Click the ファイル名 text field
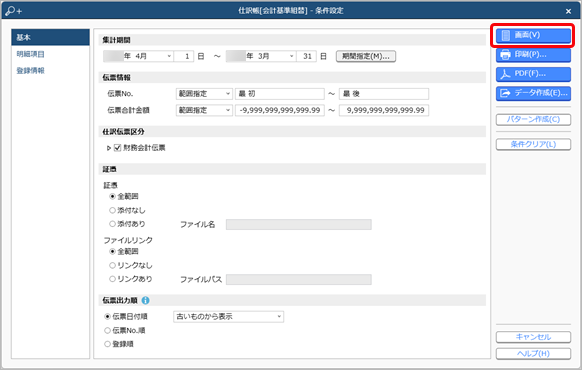This screenshot has width=582, height=370. pos(299,225)
